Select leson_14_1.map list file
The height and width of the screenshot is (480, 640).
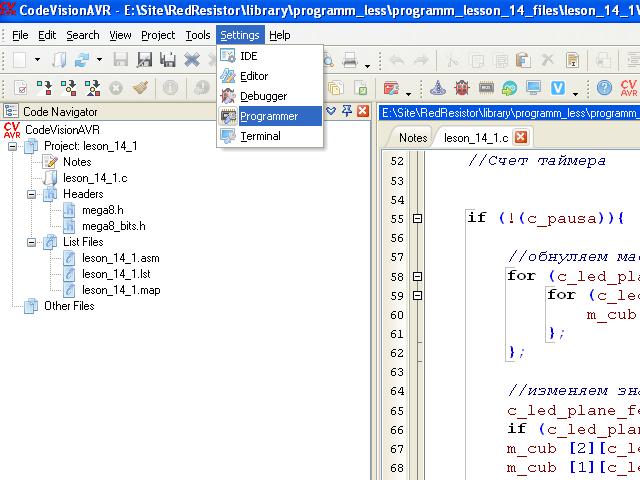121,290
